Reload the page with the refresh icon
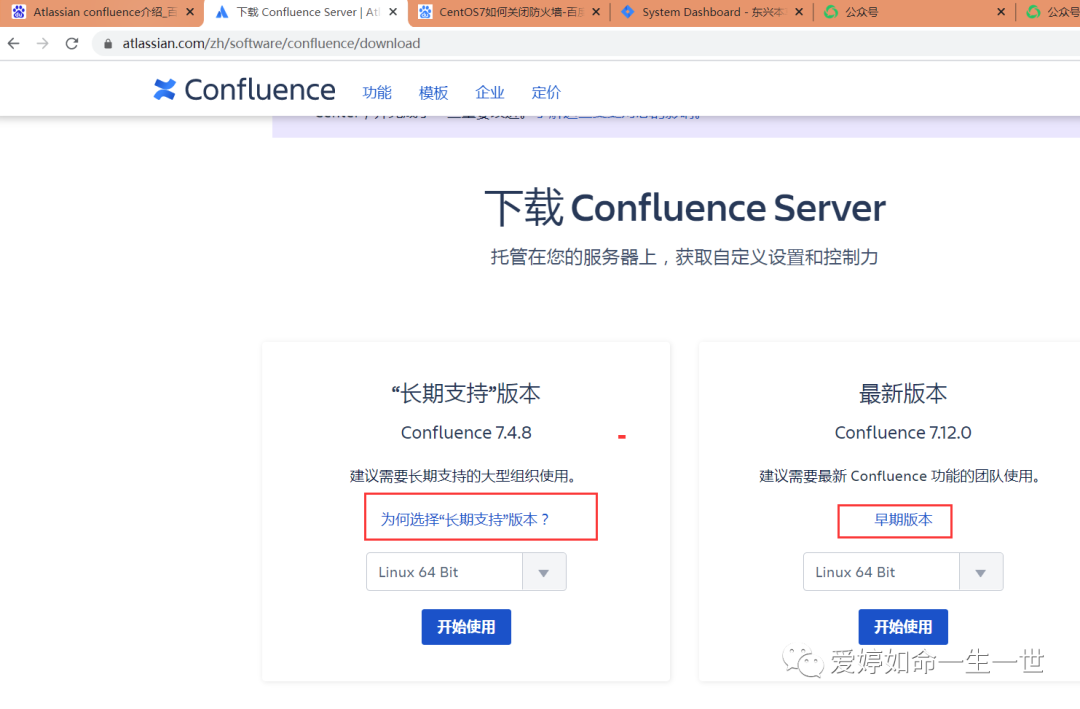The image size is (1080, 709). pos(72,43)
